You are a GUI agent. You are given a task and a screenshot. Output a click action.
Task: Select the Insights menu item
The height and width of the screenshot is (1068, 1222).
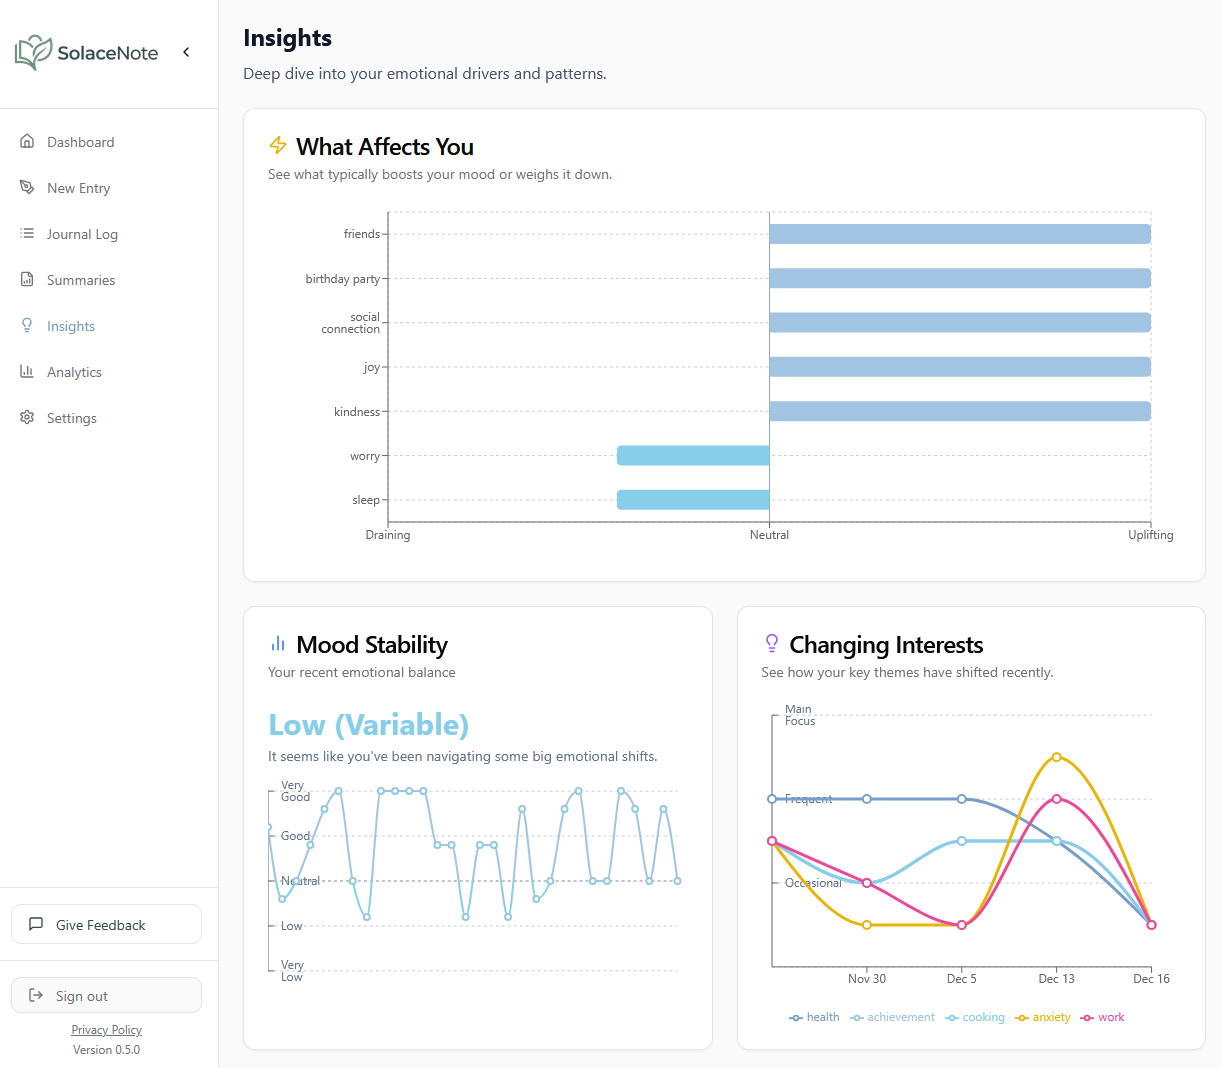pos(71,325)
